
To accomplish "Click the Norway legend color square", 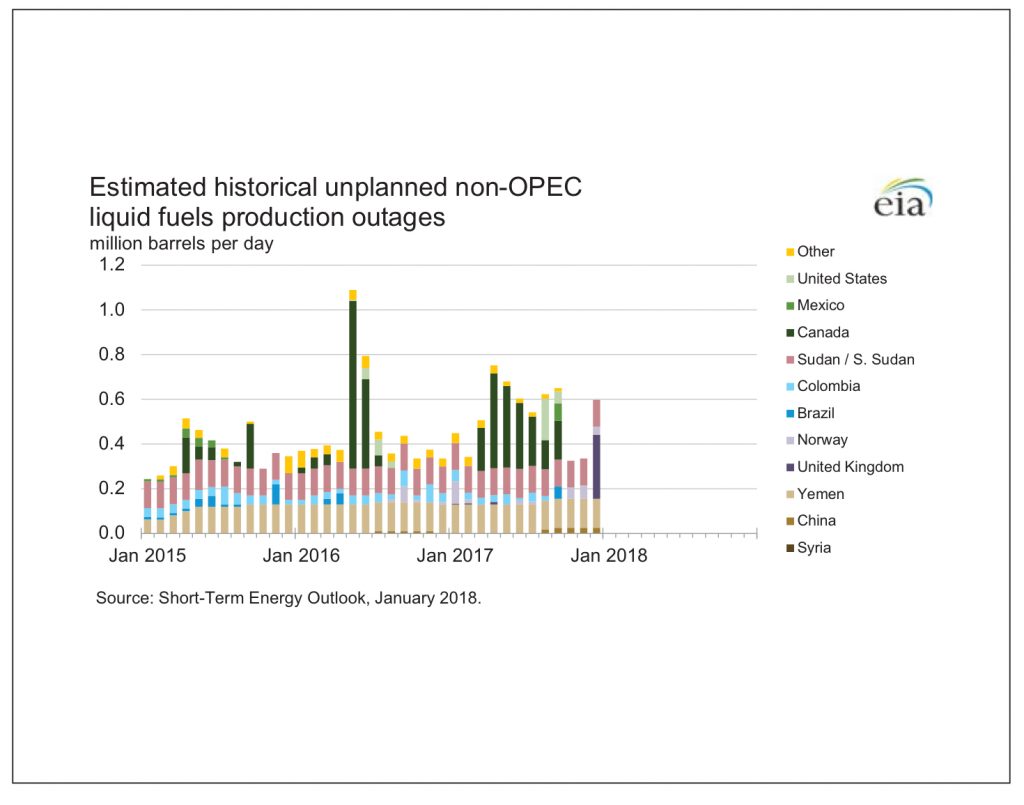I will pyautogui.click(x=789, y=440).
